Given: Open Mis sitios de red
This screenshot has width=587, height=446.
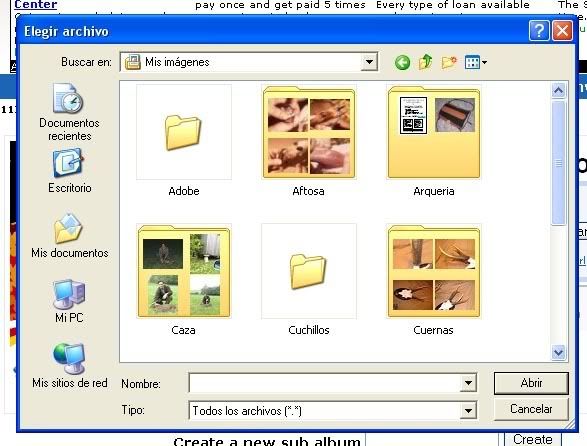Looking at the screenshot, I should pos(70,366).
